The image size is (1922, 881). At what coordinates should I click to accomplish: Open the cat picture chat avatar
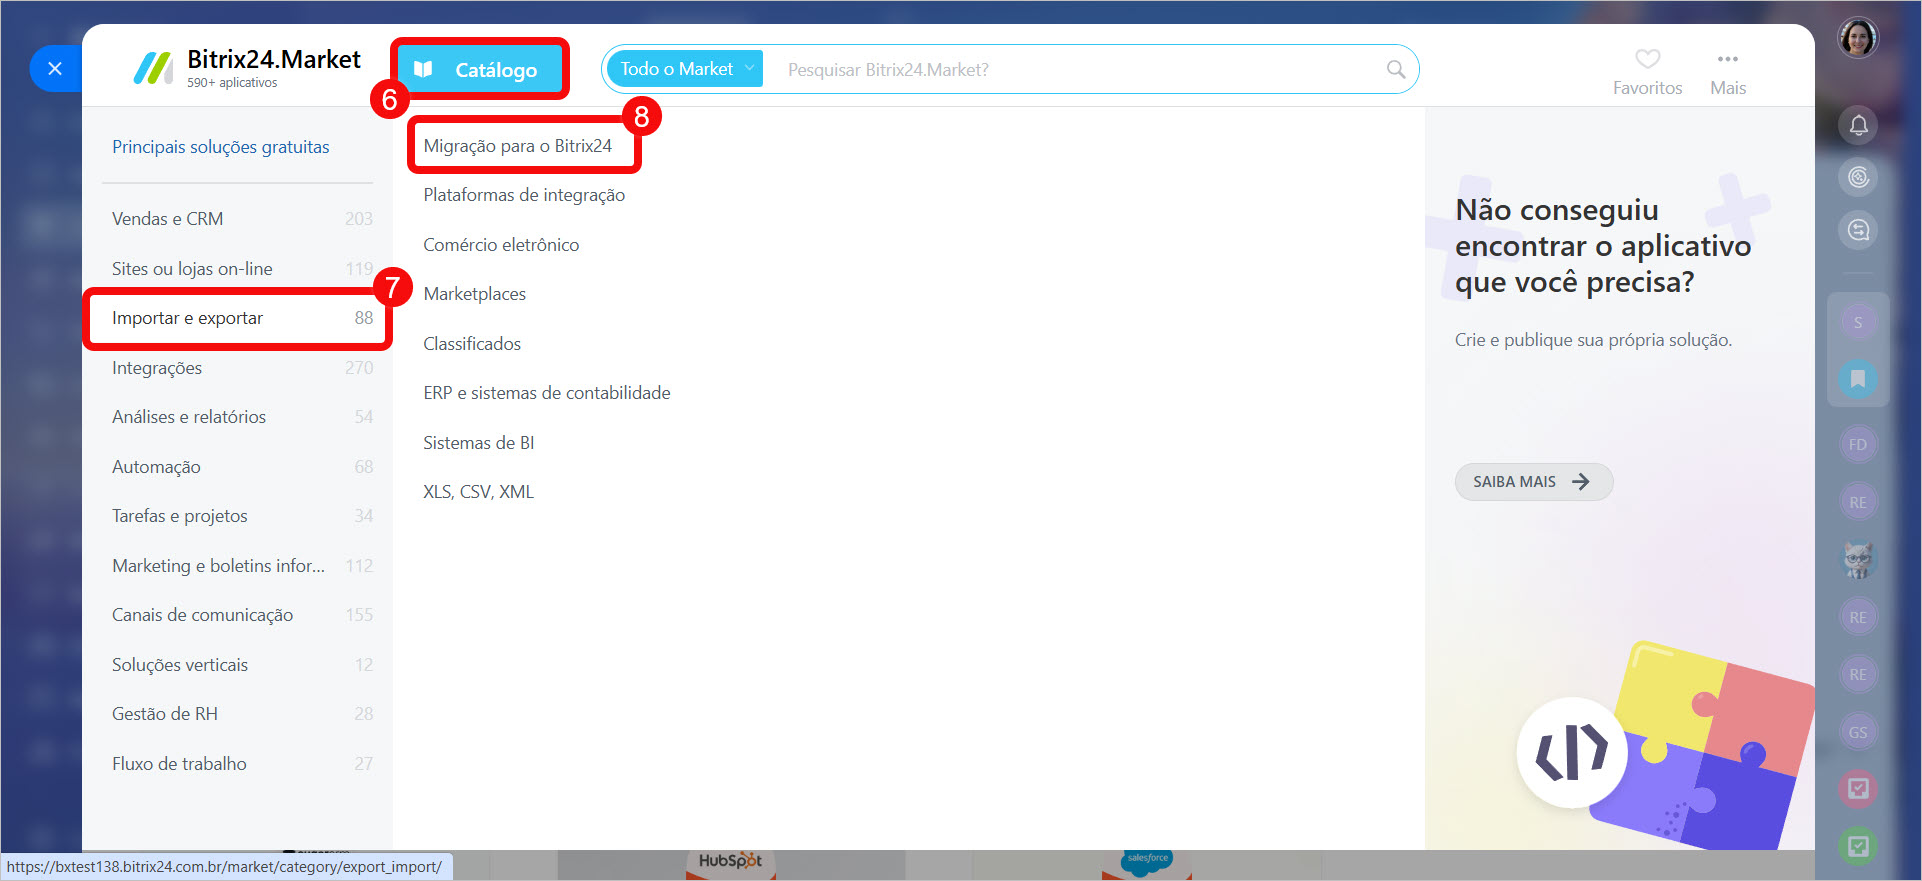point(1858,560)
